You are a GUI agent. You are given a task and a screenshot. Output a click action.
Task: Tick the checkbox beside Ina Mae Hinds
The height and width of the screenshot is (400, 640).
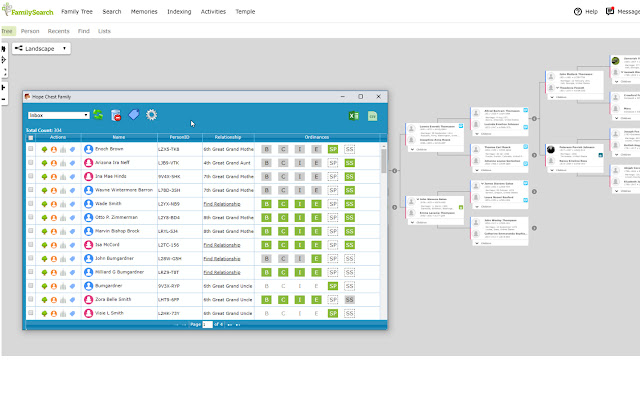coord(31,176)
